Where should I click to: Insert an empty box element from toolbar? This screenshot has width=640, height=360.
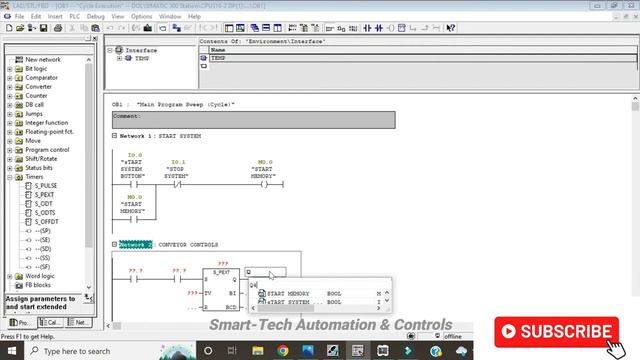pos(402,28)
